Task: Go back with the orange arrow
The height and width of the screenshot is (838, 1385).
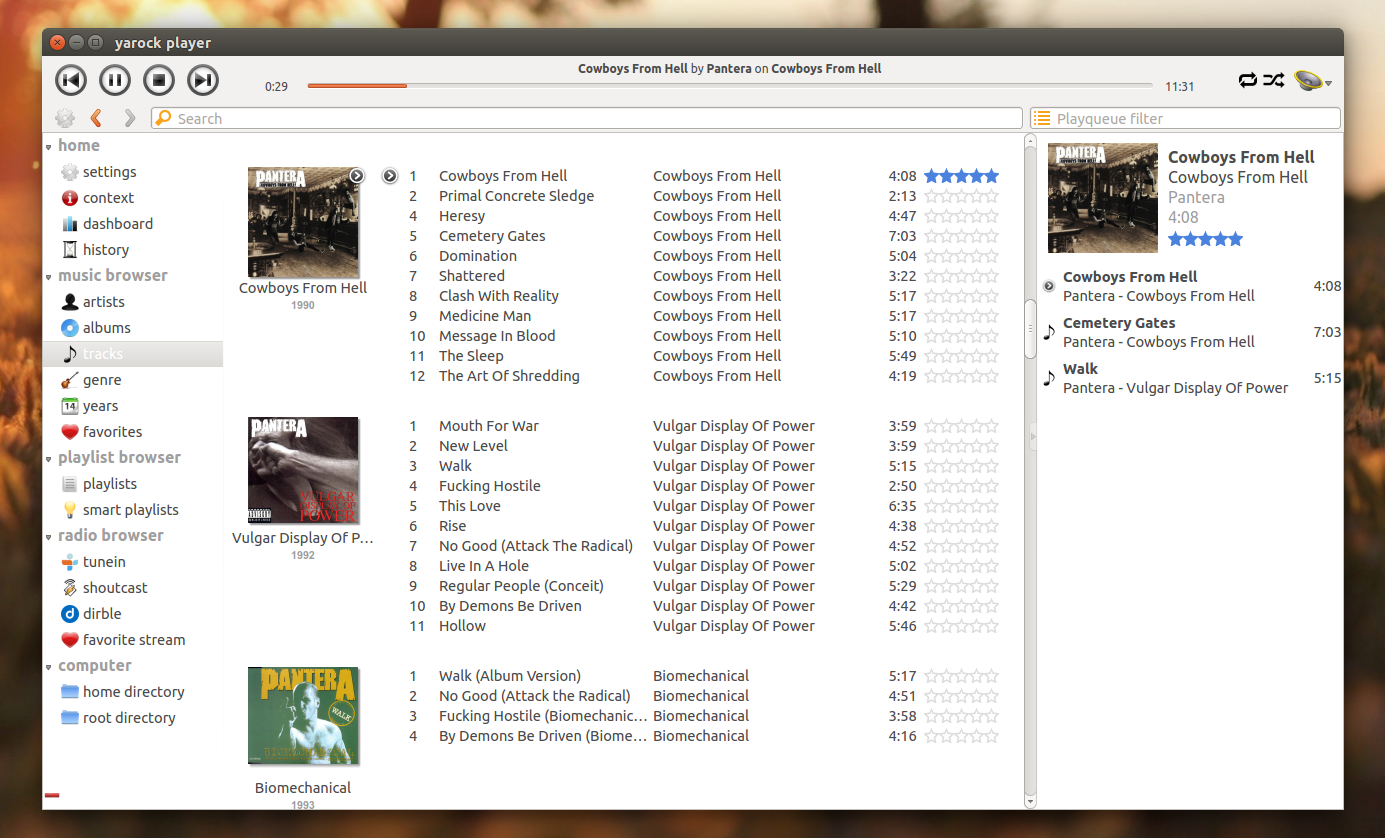Action: tap(96, 118)
